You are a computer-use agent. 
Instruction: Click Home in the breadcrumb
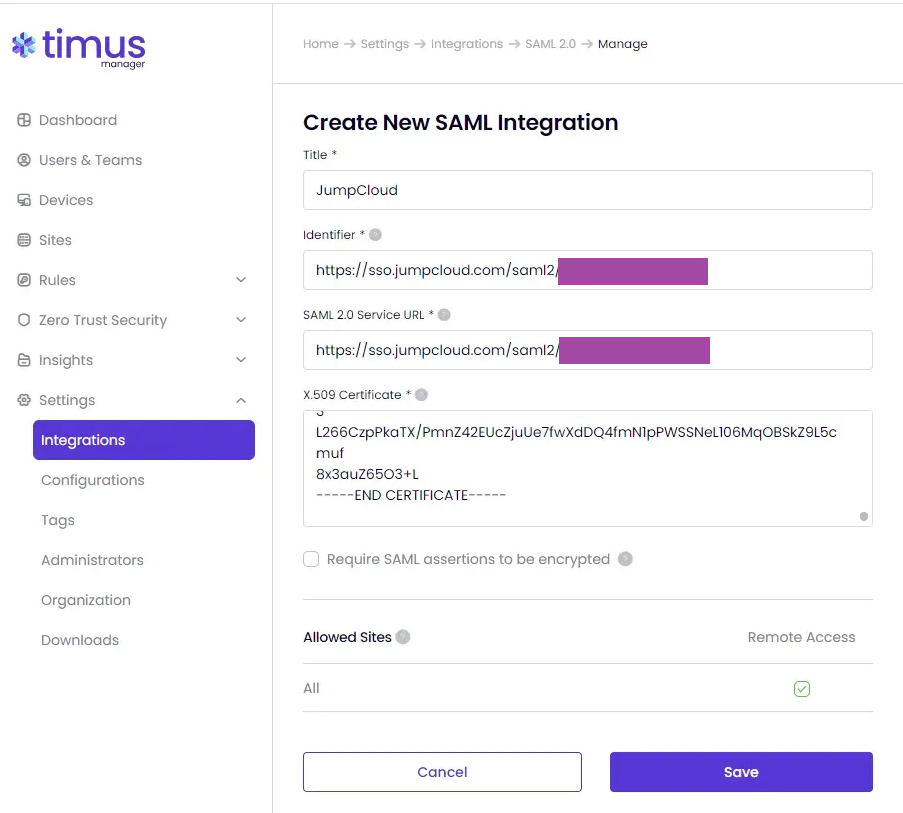(x=321, y=44)
